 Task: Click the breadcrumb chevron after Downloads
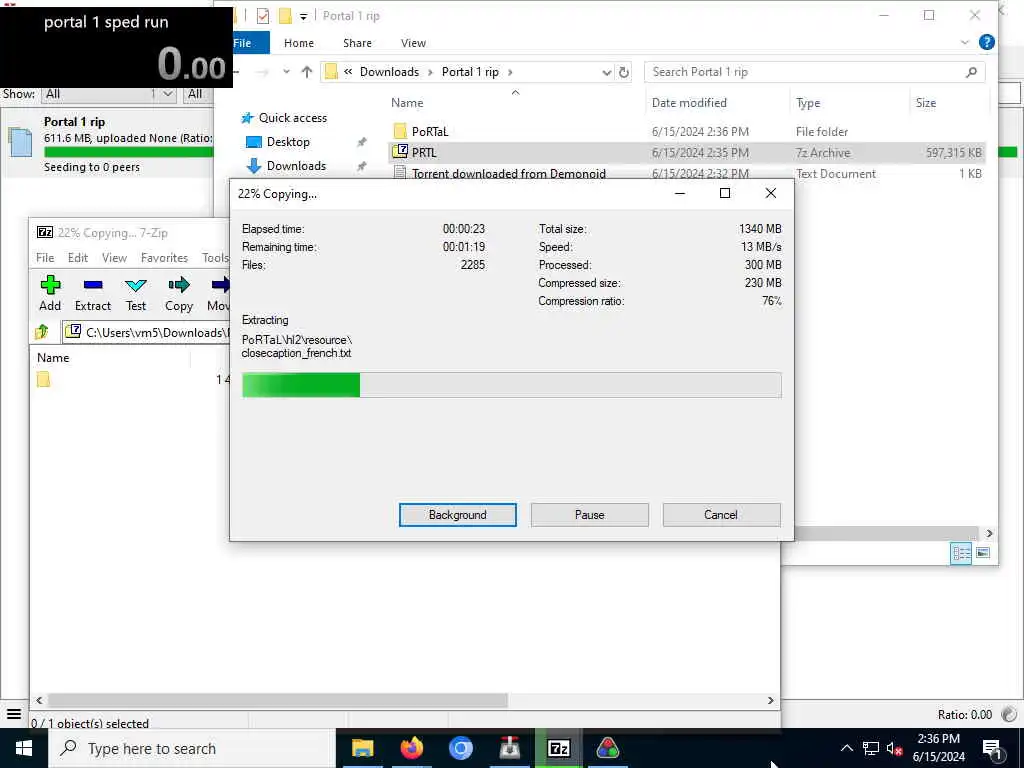point(430,72)
